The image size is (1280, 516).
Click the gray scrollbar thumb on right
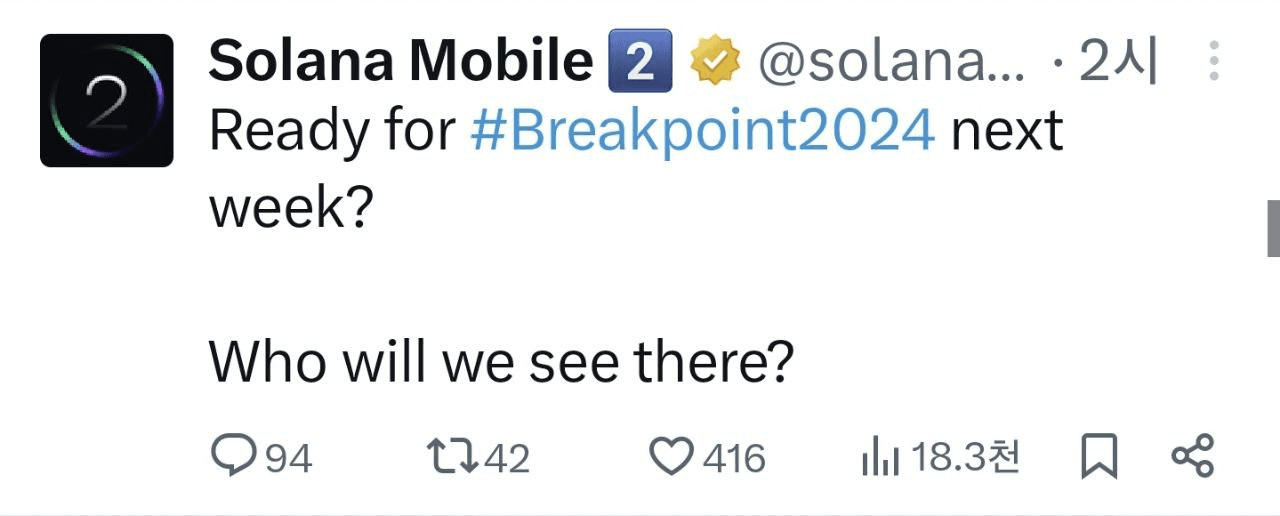pos(1273,228)
